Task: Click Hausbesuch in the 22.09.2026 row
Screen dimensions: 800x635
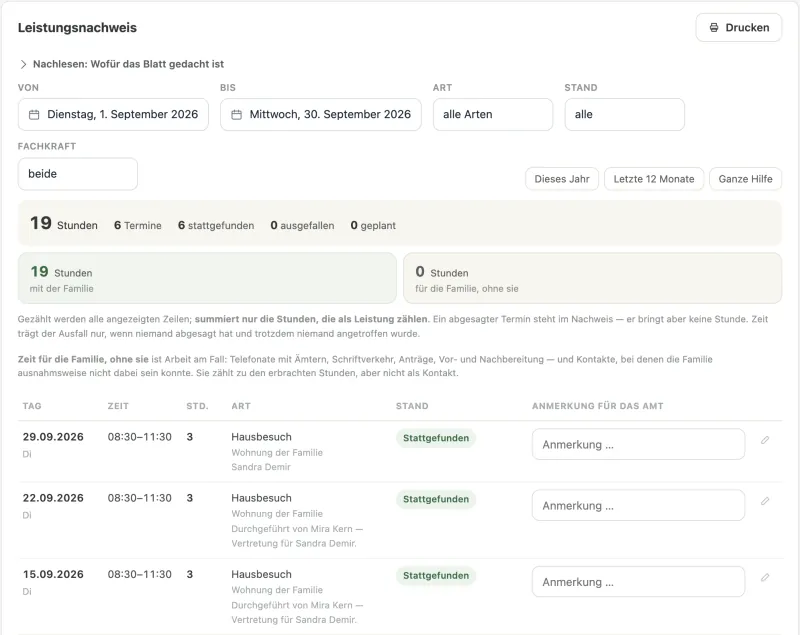Action: 261,498
